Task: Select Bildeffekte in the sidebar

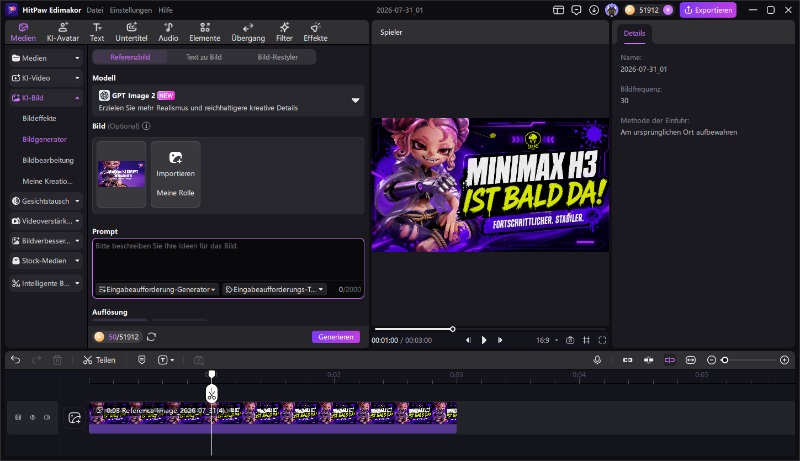Action: pyautogui.click(x=39, y=118)
